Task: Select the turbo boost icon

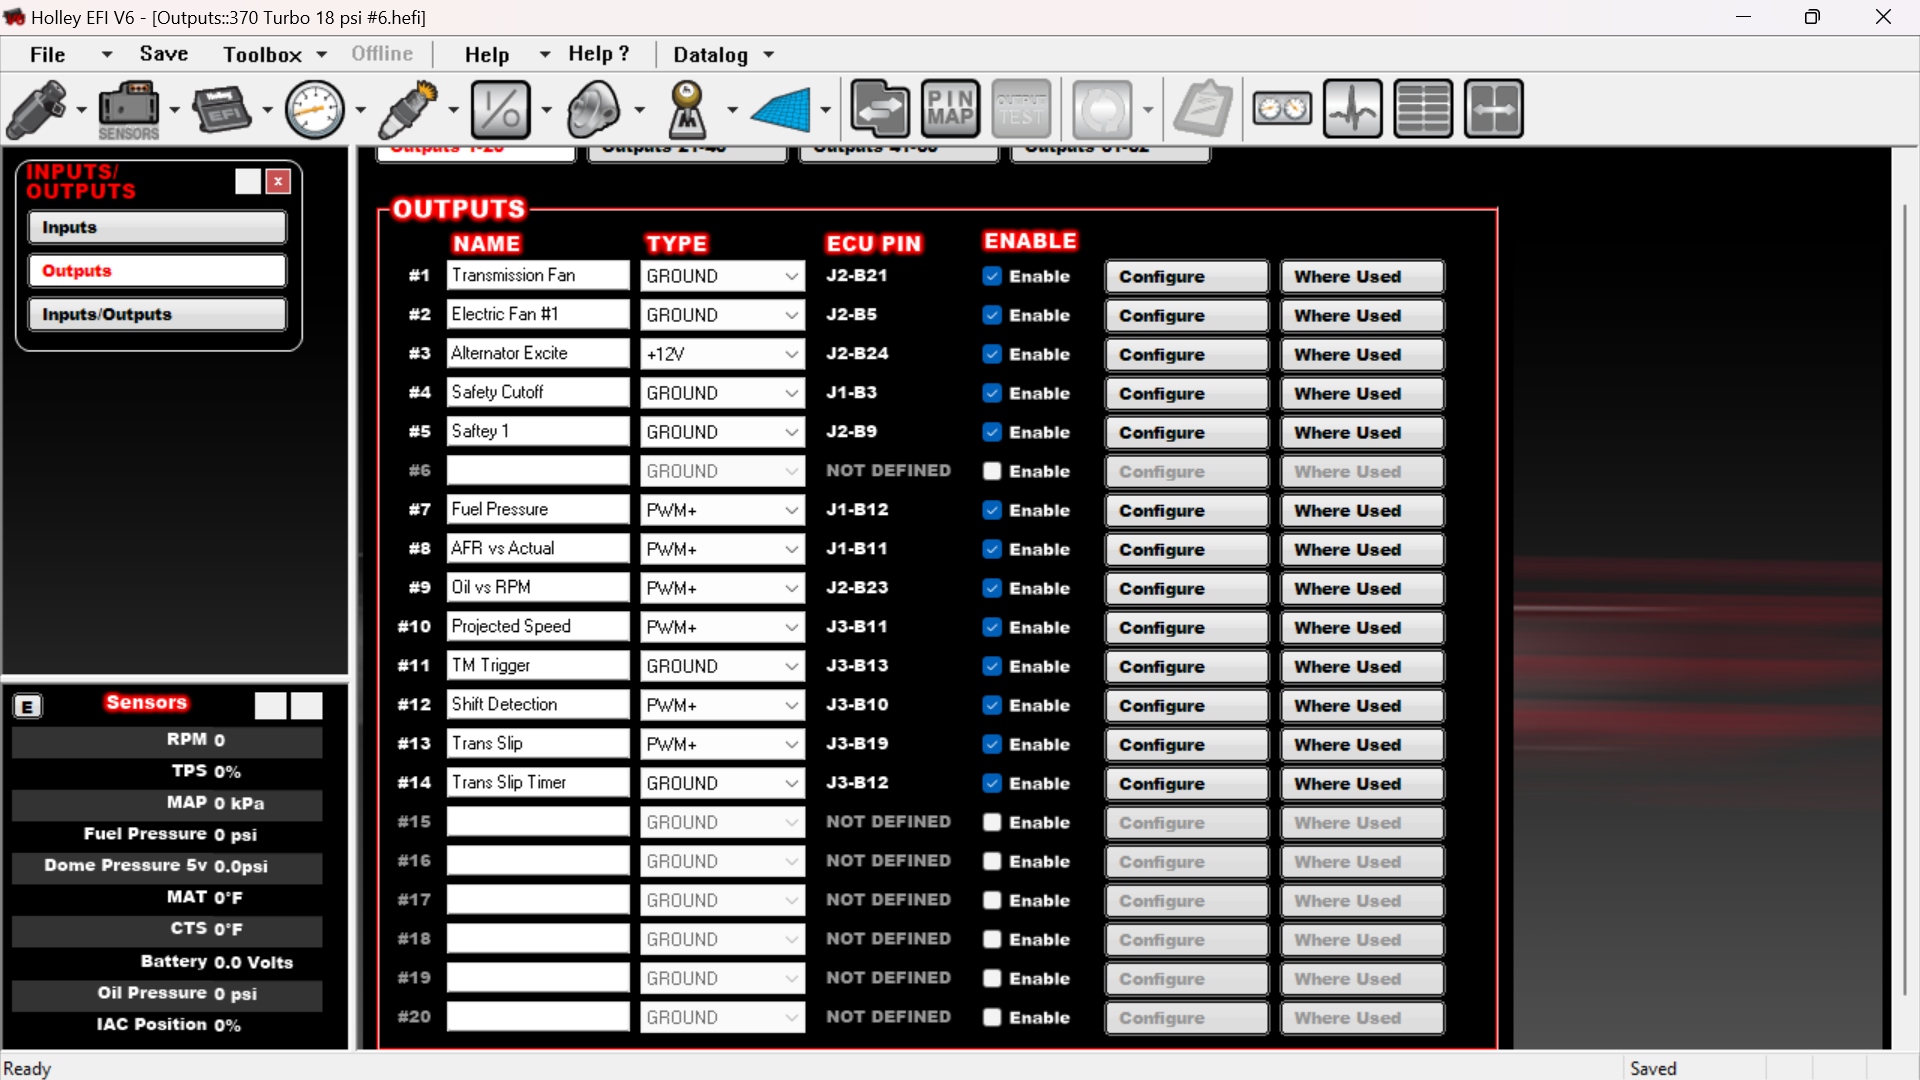Action: coord(594,109)
